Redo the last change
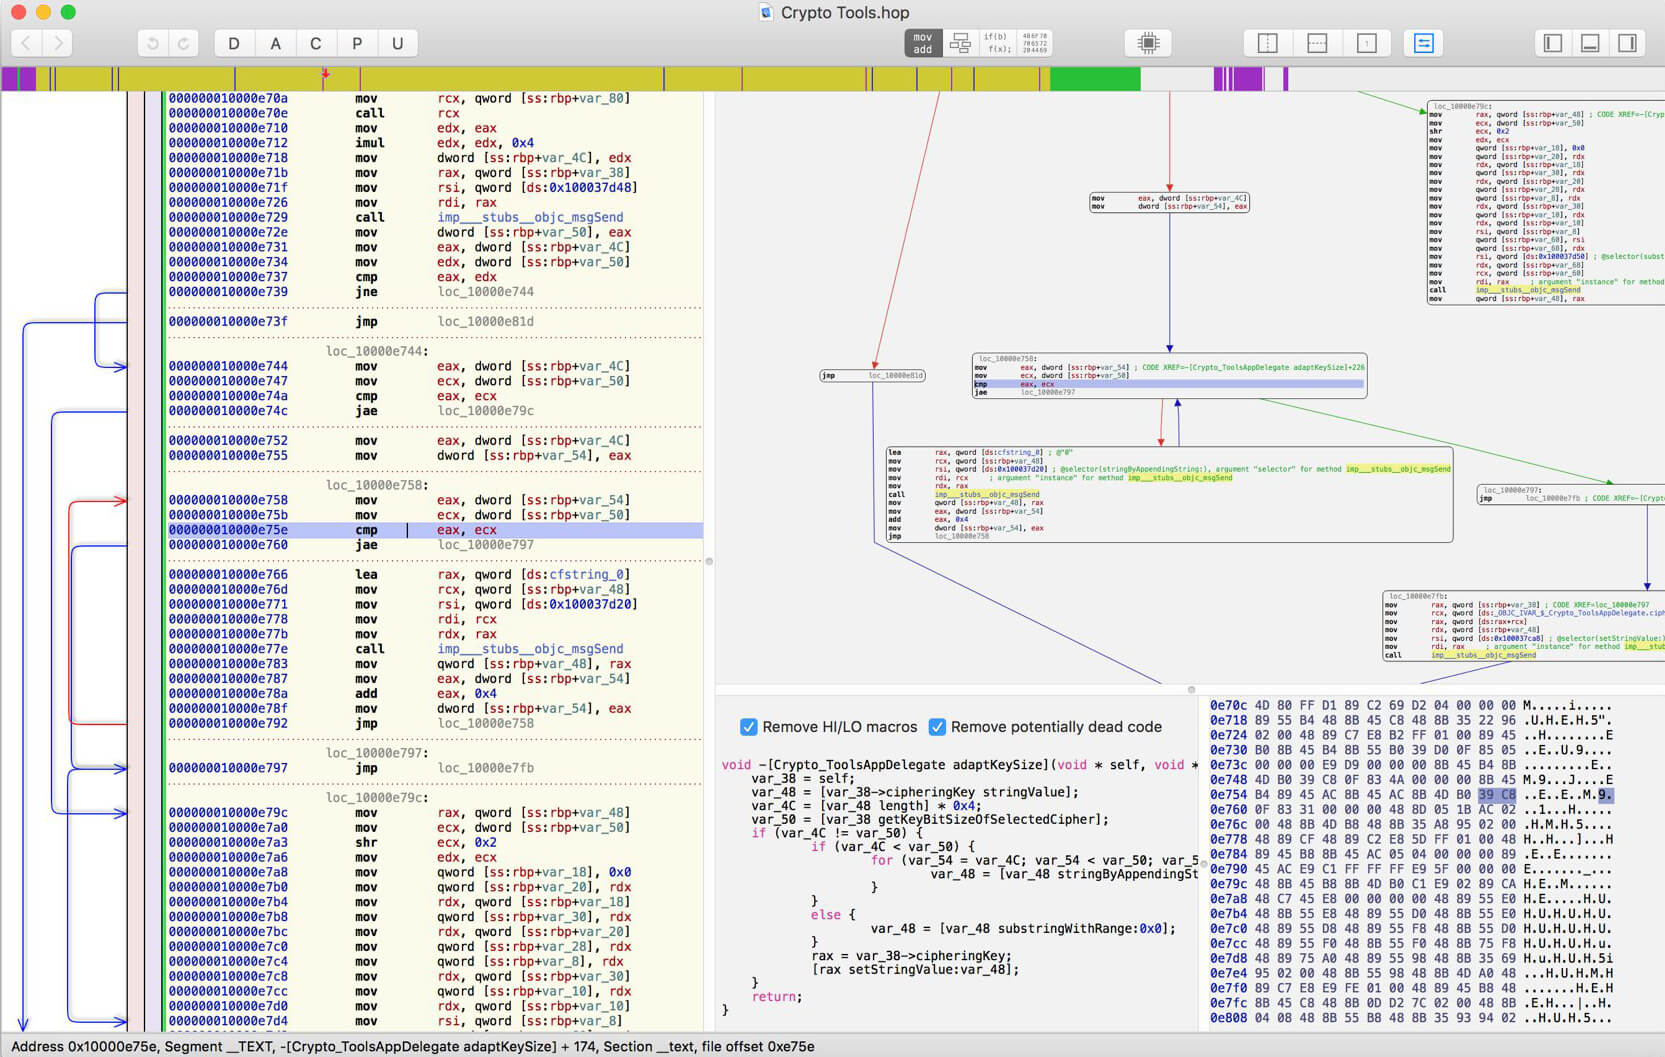Viewport: 1665px width, 1057px height. (184, 43)
